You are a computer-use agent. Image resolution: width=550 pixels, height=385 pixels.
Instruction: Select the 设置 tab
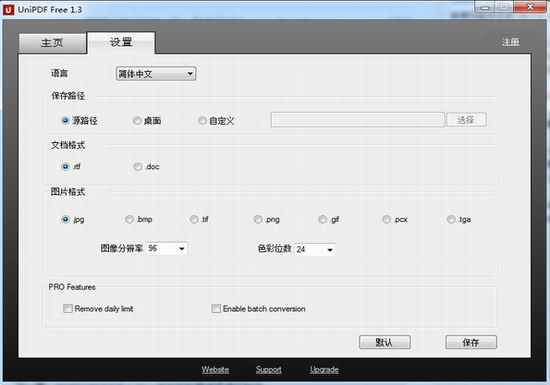121,42
